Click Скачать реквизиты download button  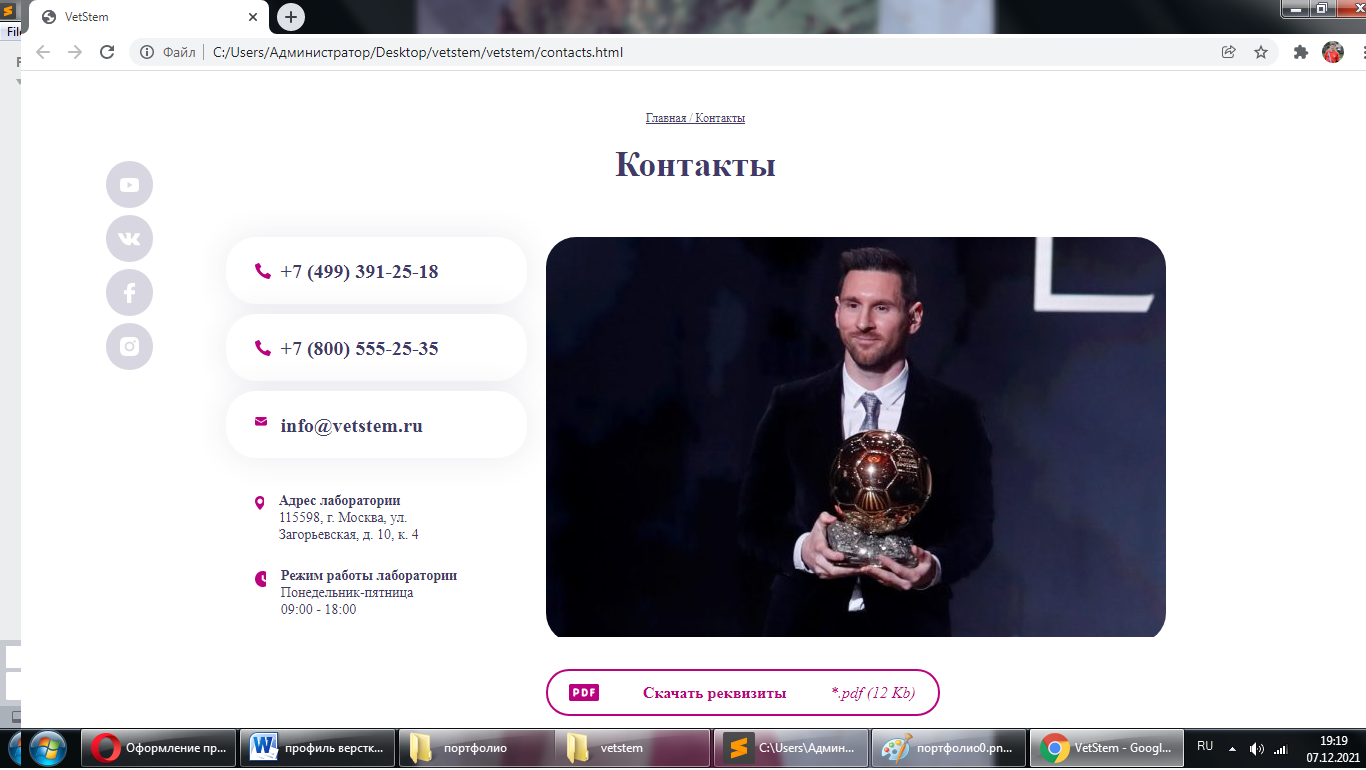click(x=743, y=693)
